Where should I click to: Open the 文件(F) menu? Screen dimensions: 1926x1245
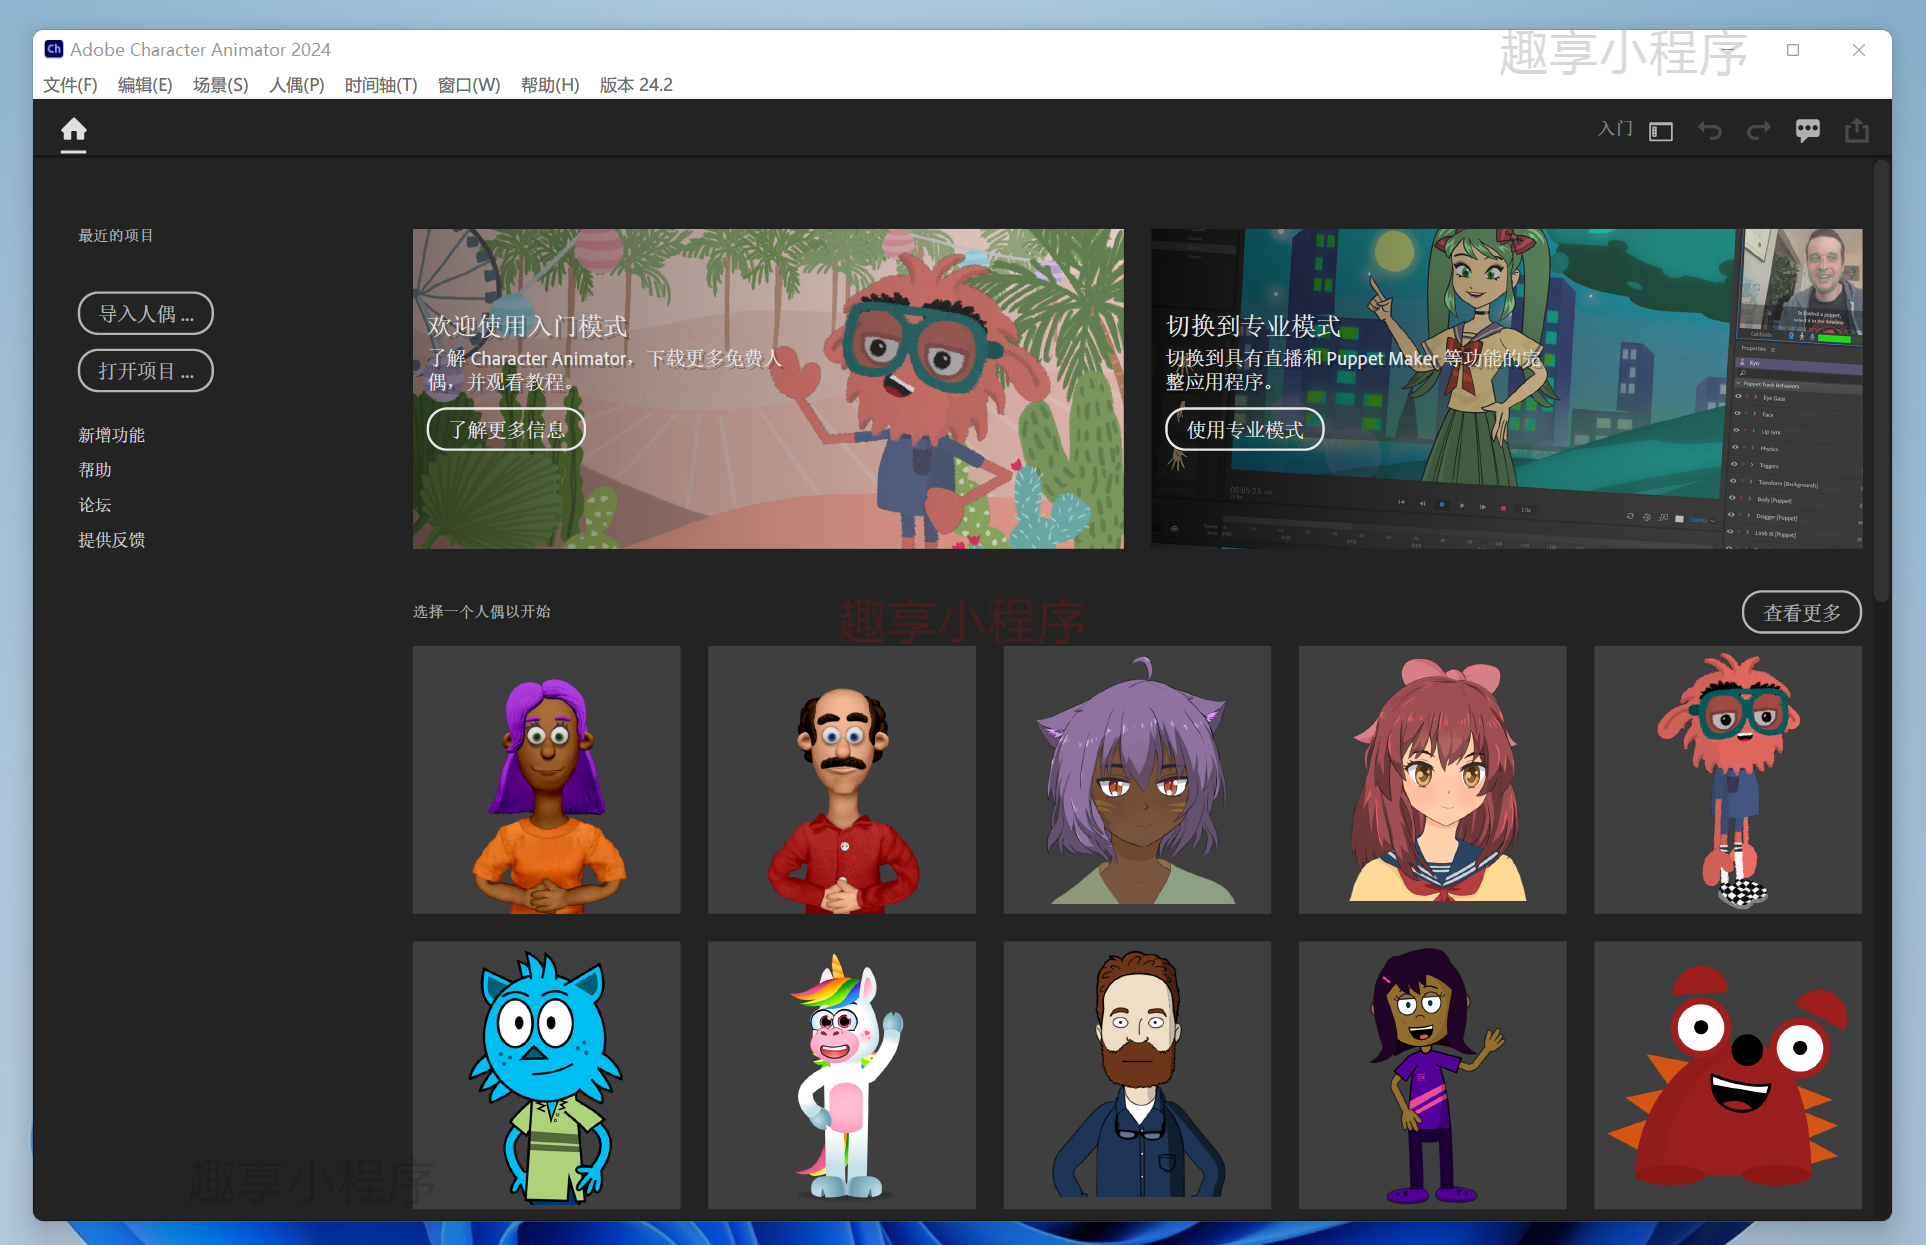(70, 85)
